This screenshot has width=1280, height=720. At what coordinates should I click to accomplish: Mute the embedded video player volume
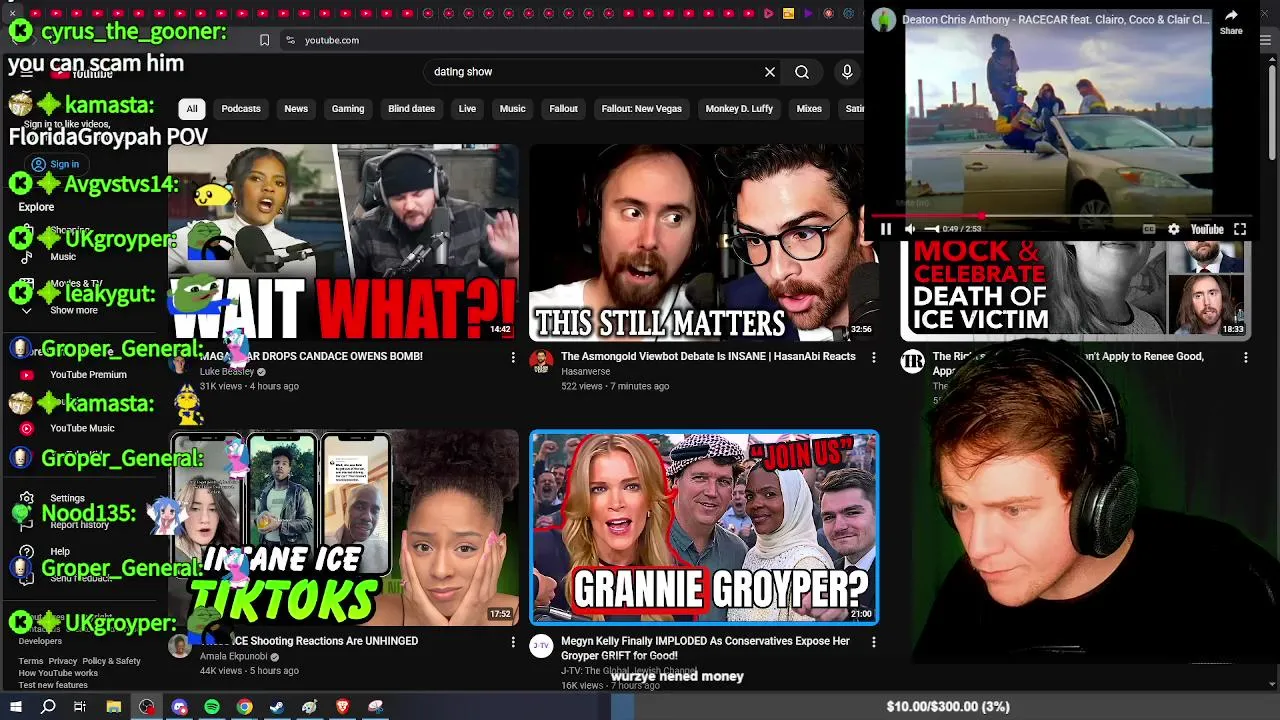910,229
